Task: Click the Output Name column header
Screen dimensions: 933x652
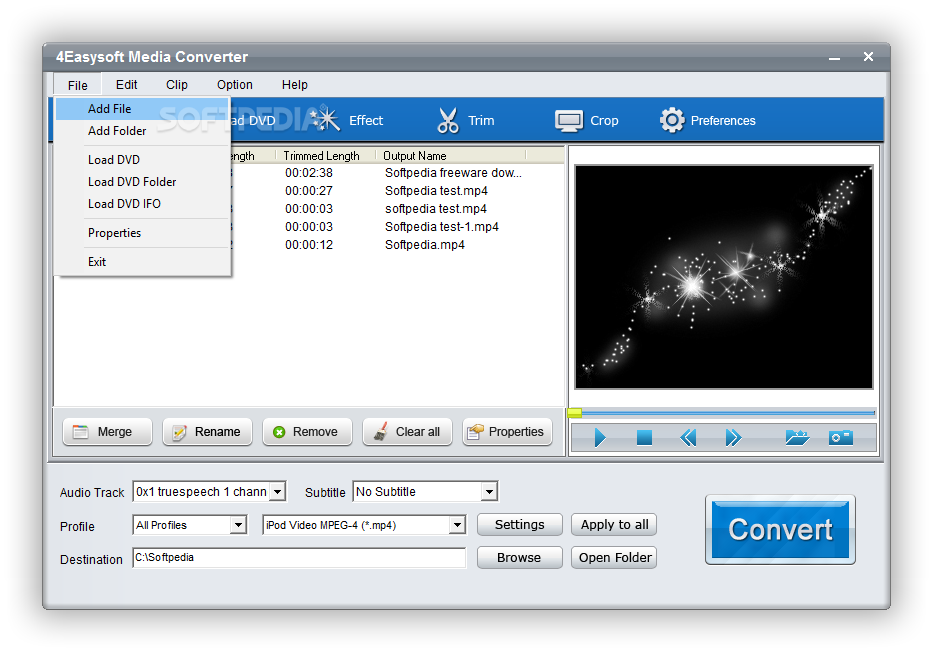Action: click(x=451, y=156)
